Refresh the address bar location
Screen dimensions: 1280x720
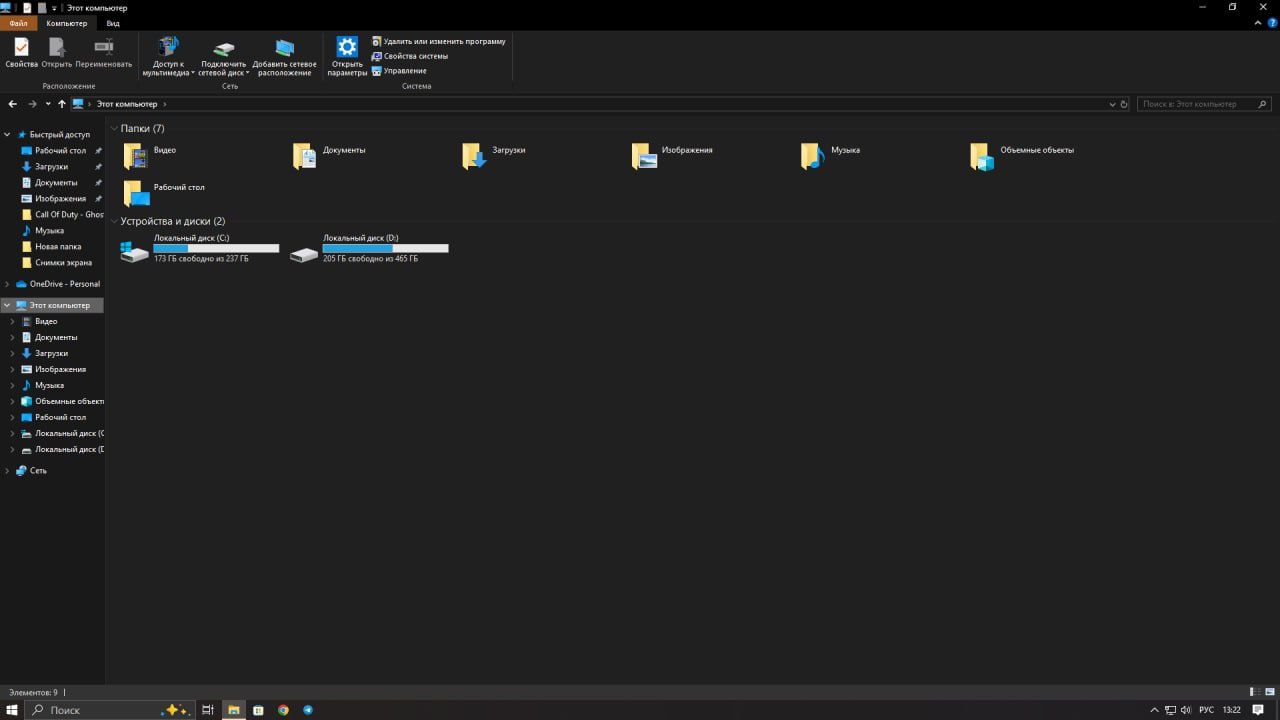point(1124,104)
